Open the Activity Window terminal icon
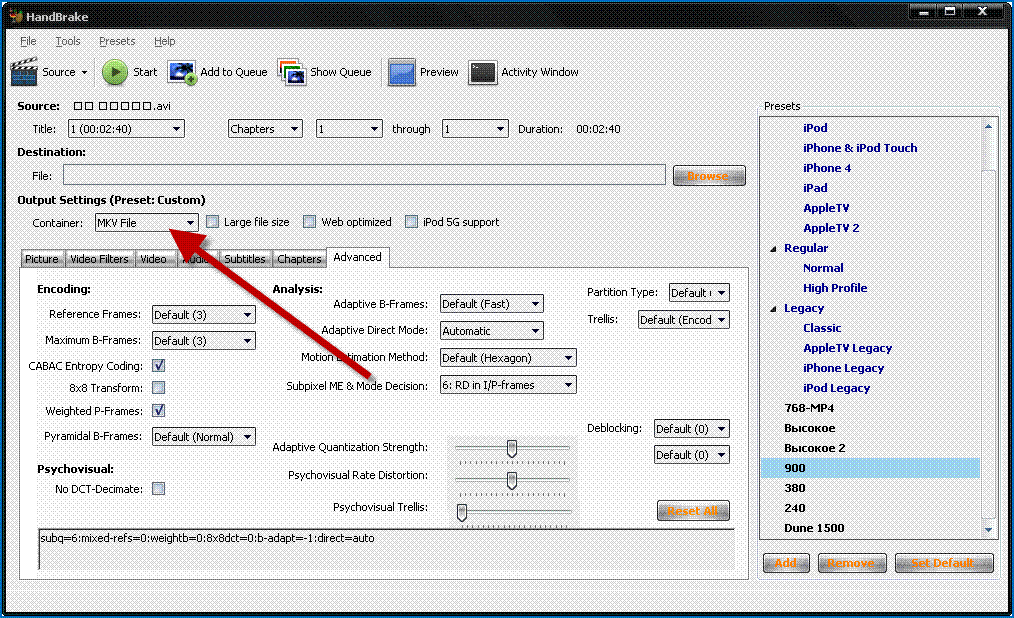Image resolution: width=1014 pixels, height=618 pixels. (x=482, y=72)
